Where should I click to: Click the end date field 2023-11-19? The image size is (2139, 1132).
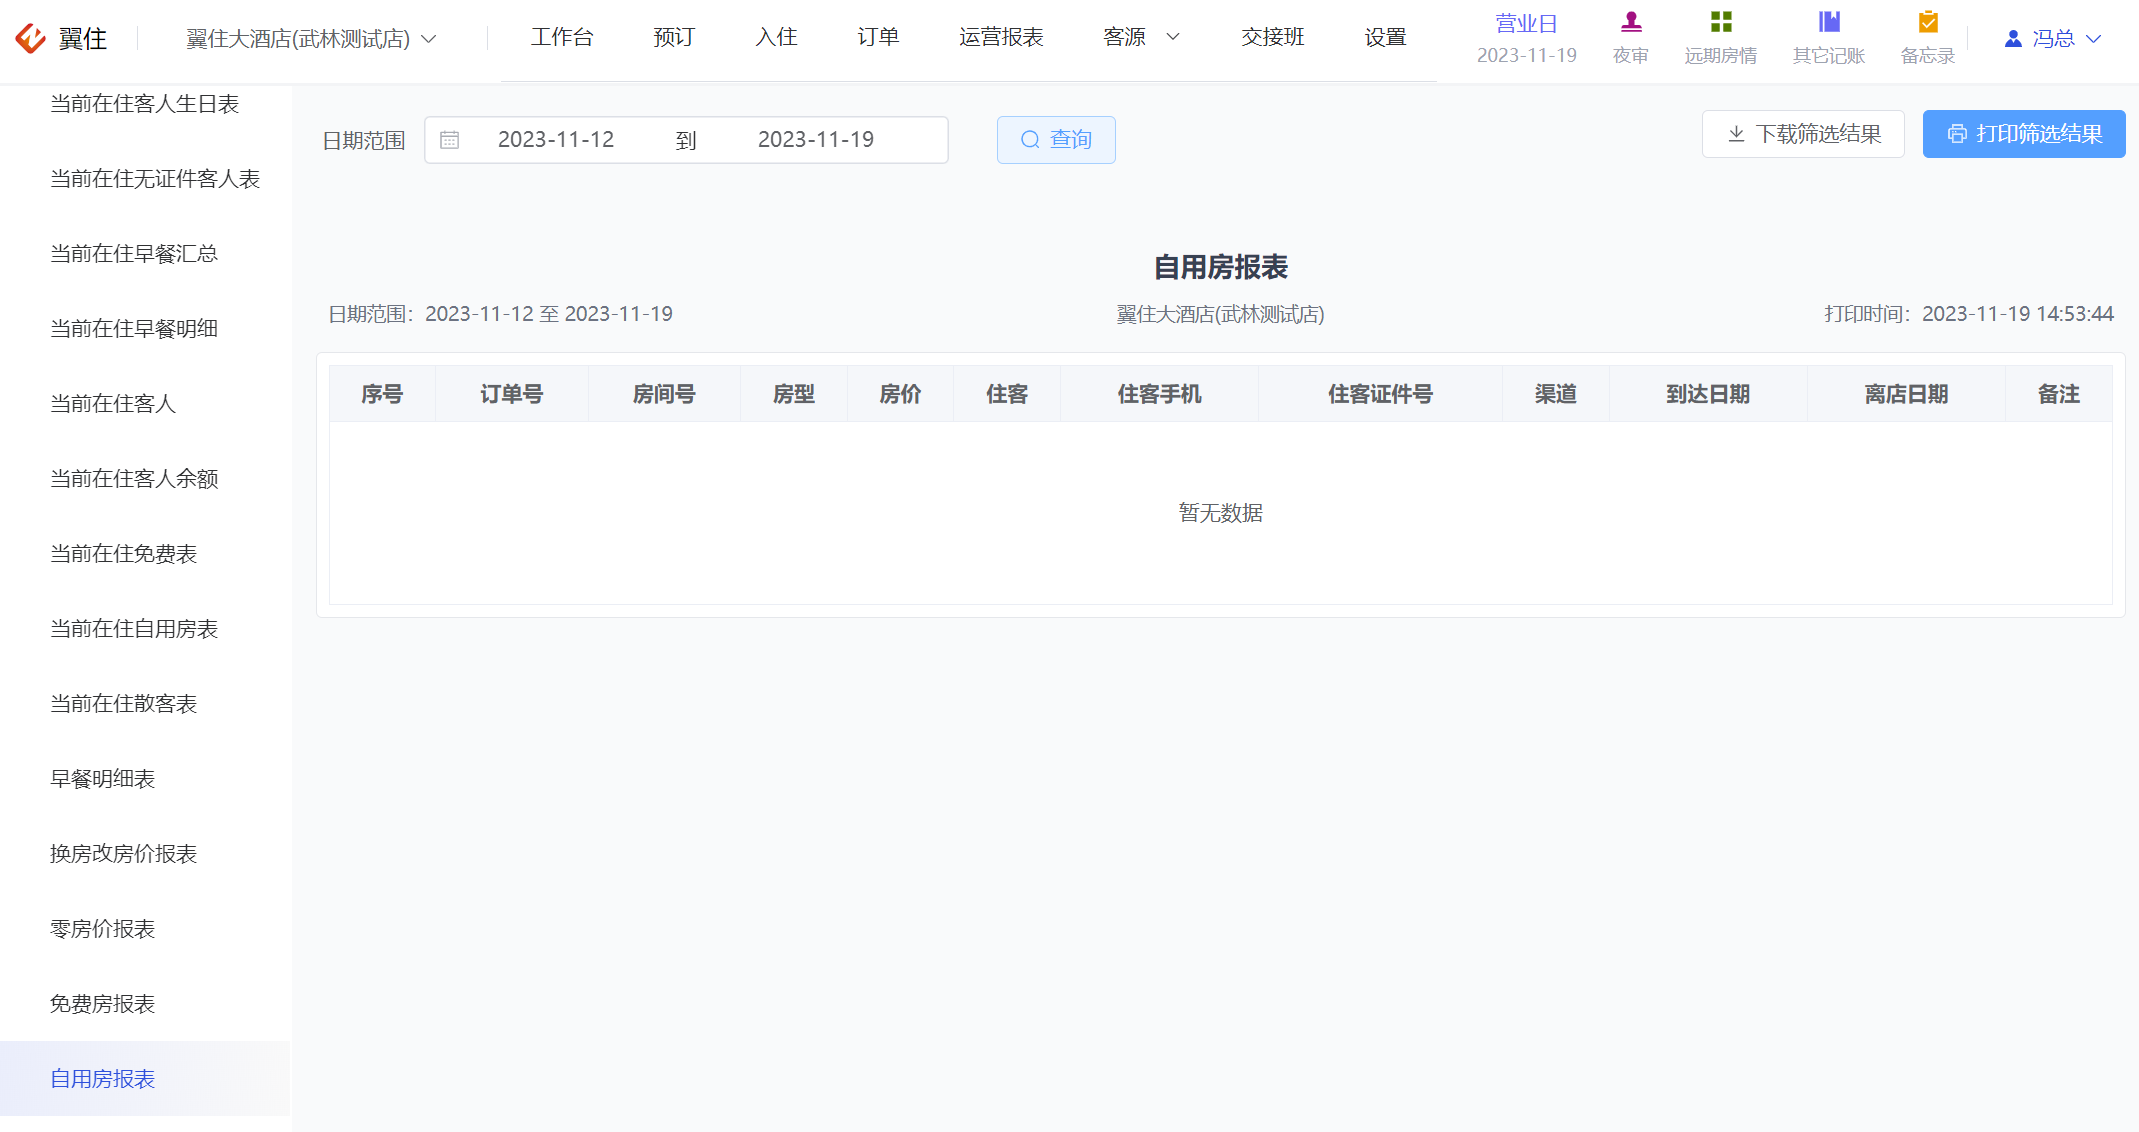[x=816, y=140]
